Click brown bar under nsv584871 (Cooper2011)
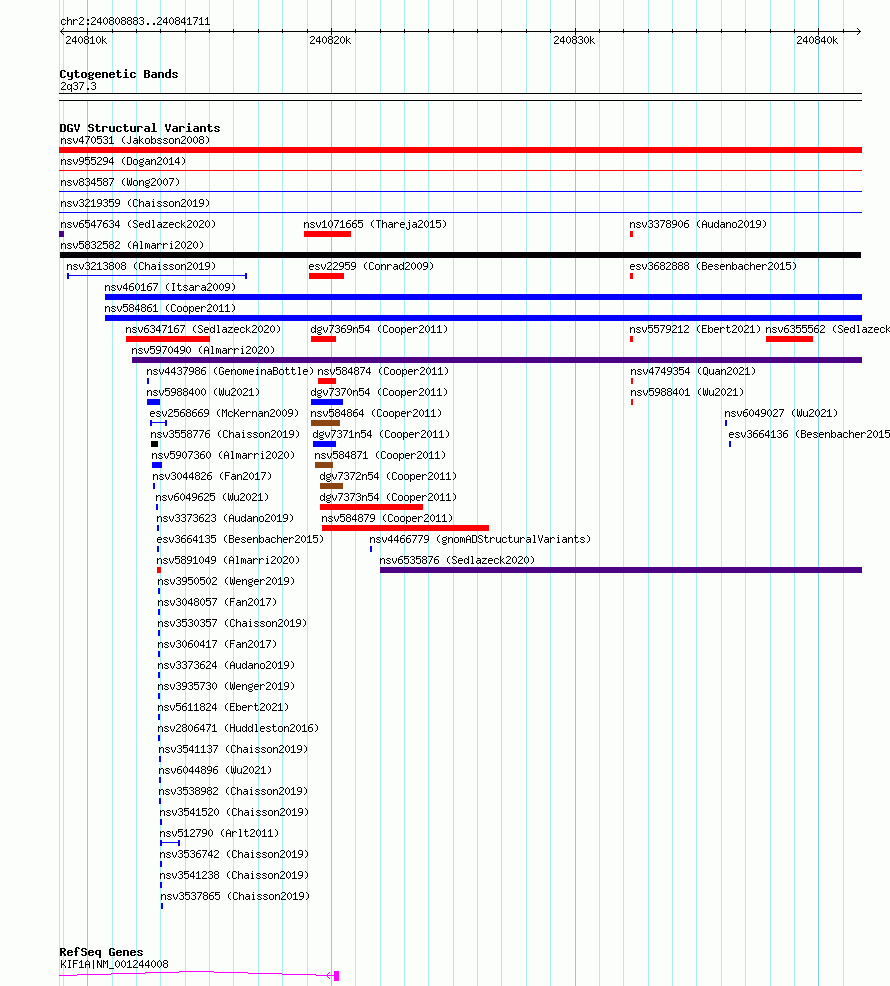 coord(324,465)
